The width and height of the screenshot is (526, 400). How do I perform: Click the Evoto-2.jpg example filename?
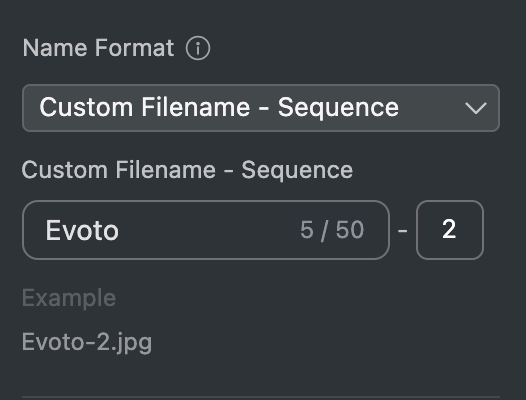pyautogui.click(x=87, y=343)
